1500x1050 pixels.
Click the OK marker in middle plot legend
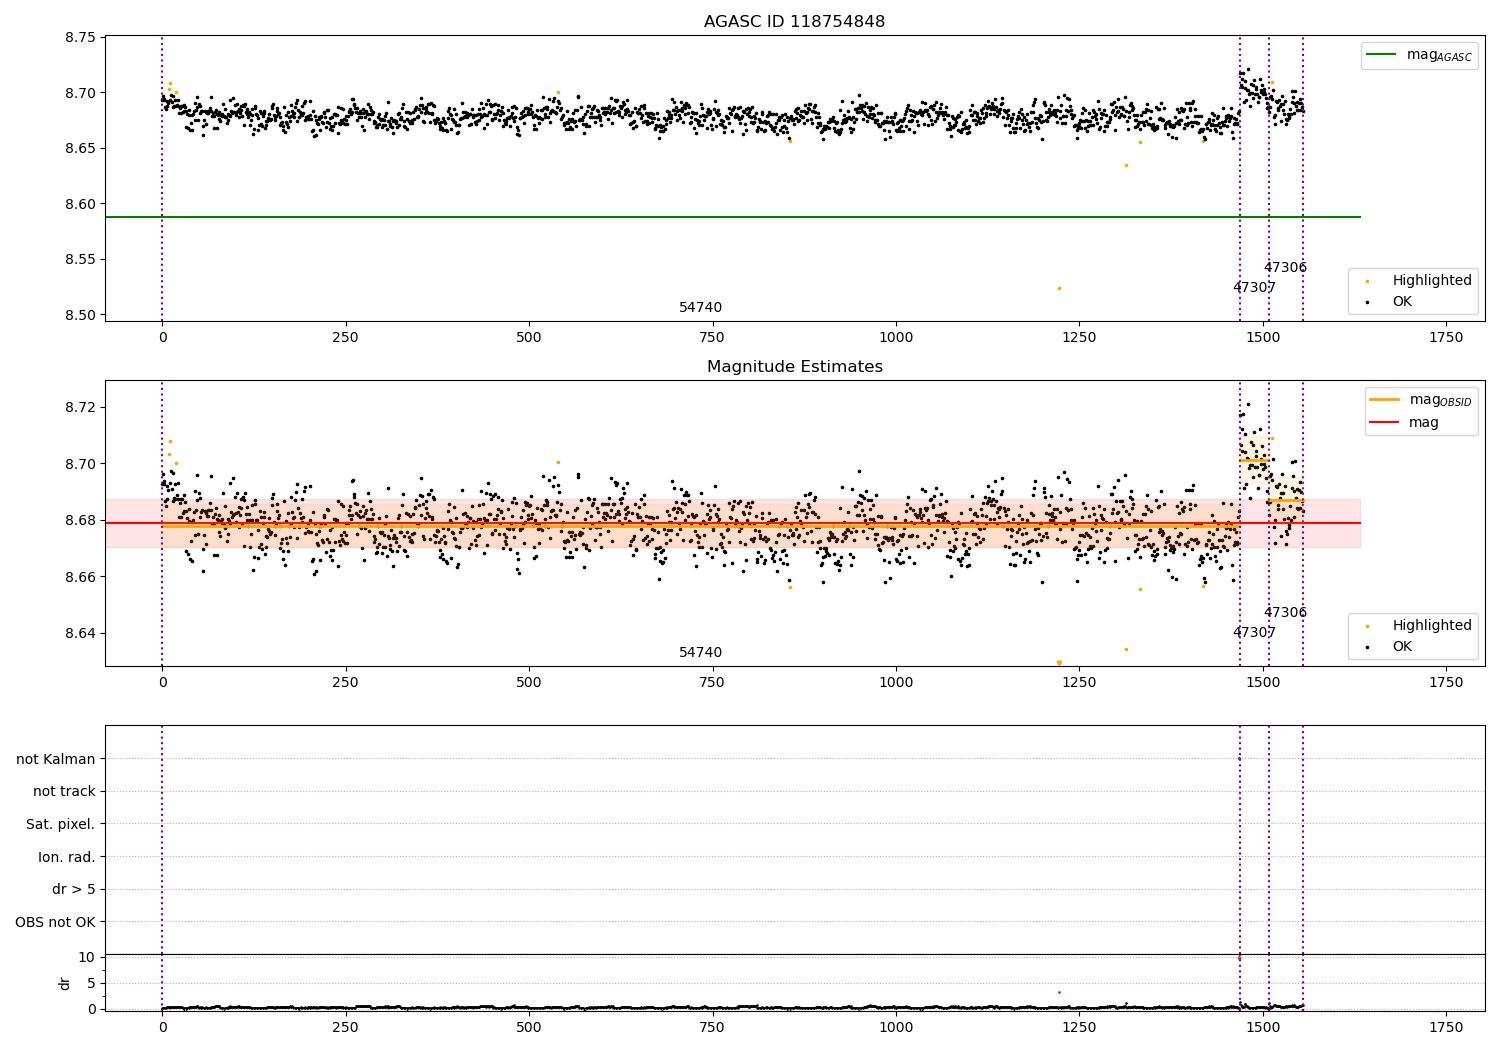[x=1367, y=647]
